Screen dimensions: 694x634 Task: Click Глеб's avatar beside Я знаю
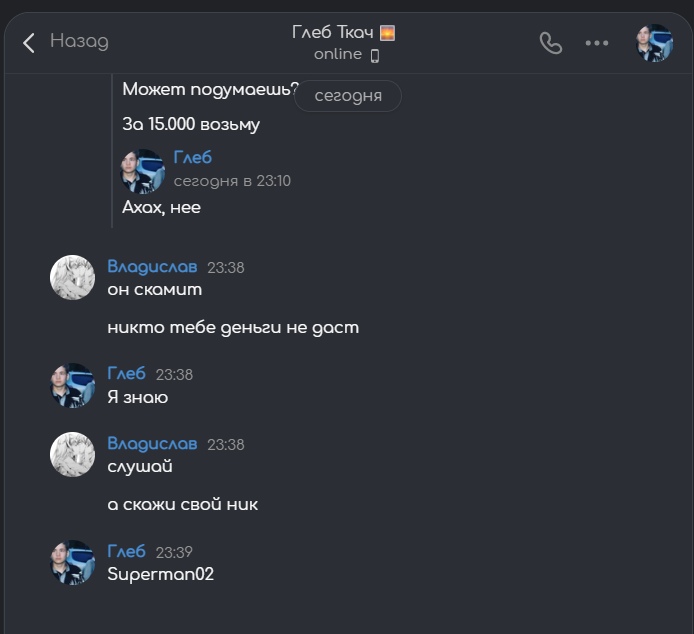click(72, 385)
